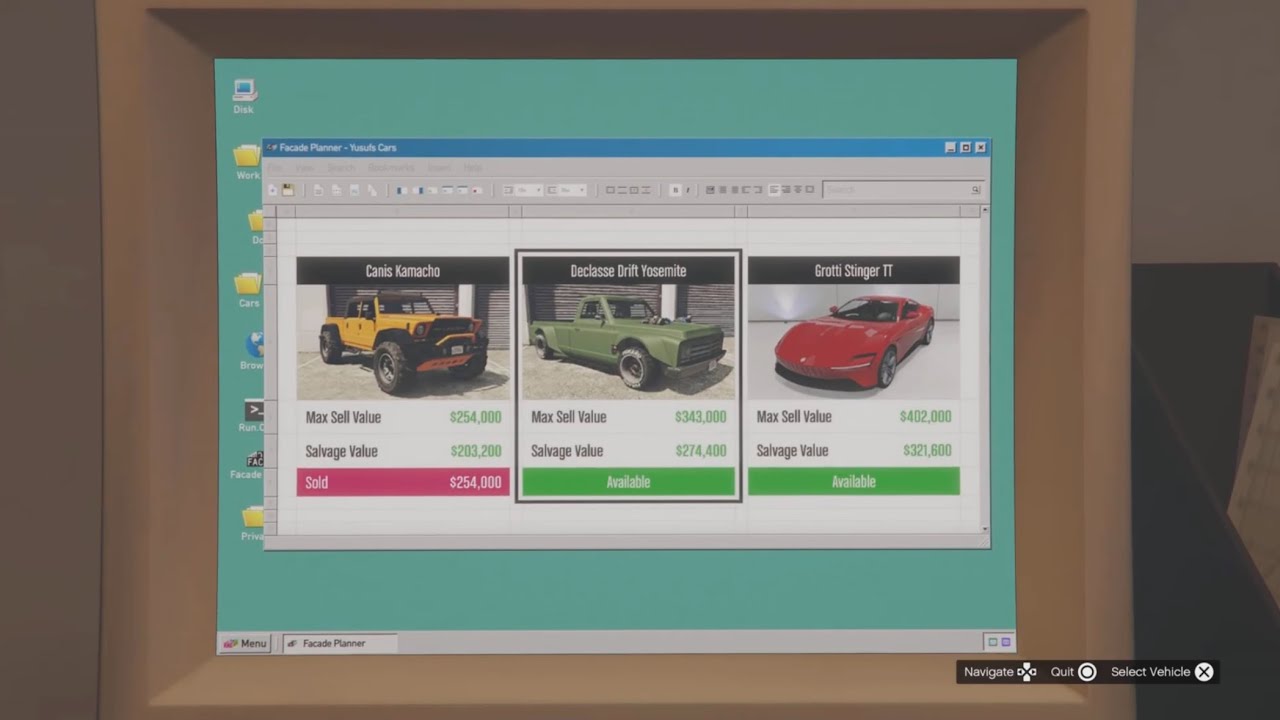Open the Menu start button on taskbar
Image resolution: width=1280 pixels, height=720 pixels.
245,643
